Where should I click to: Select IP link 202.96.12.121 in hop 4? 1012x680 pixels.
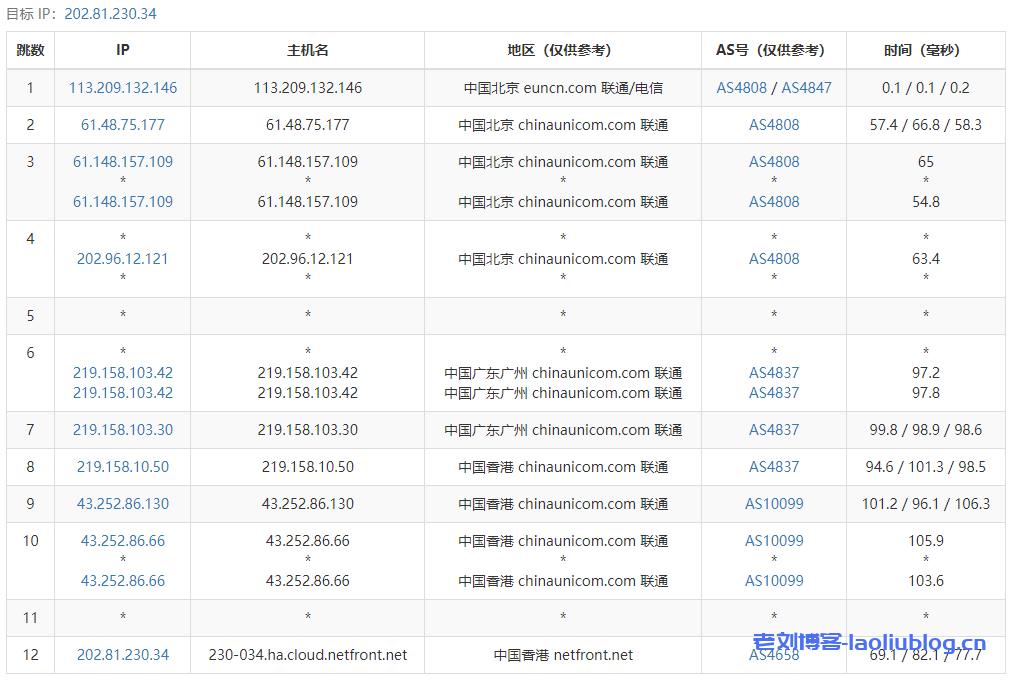[123, 259]
